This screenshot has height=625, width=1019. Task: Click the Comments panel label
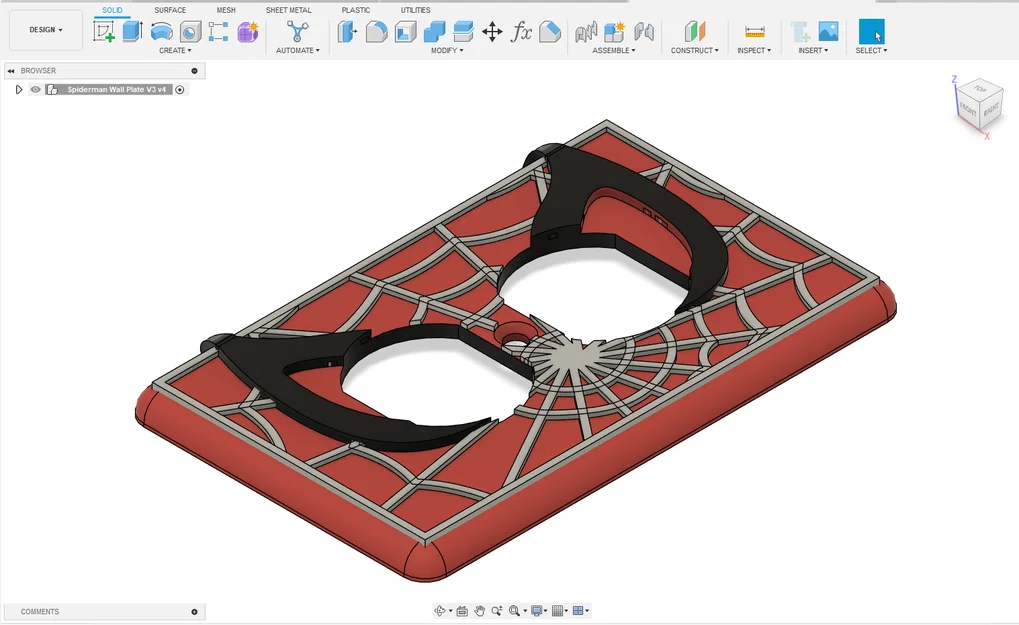pos(40,612)
